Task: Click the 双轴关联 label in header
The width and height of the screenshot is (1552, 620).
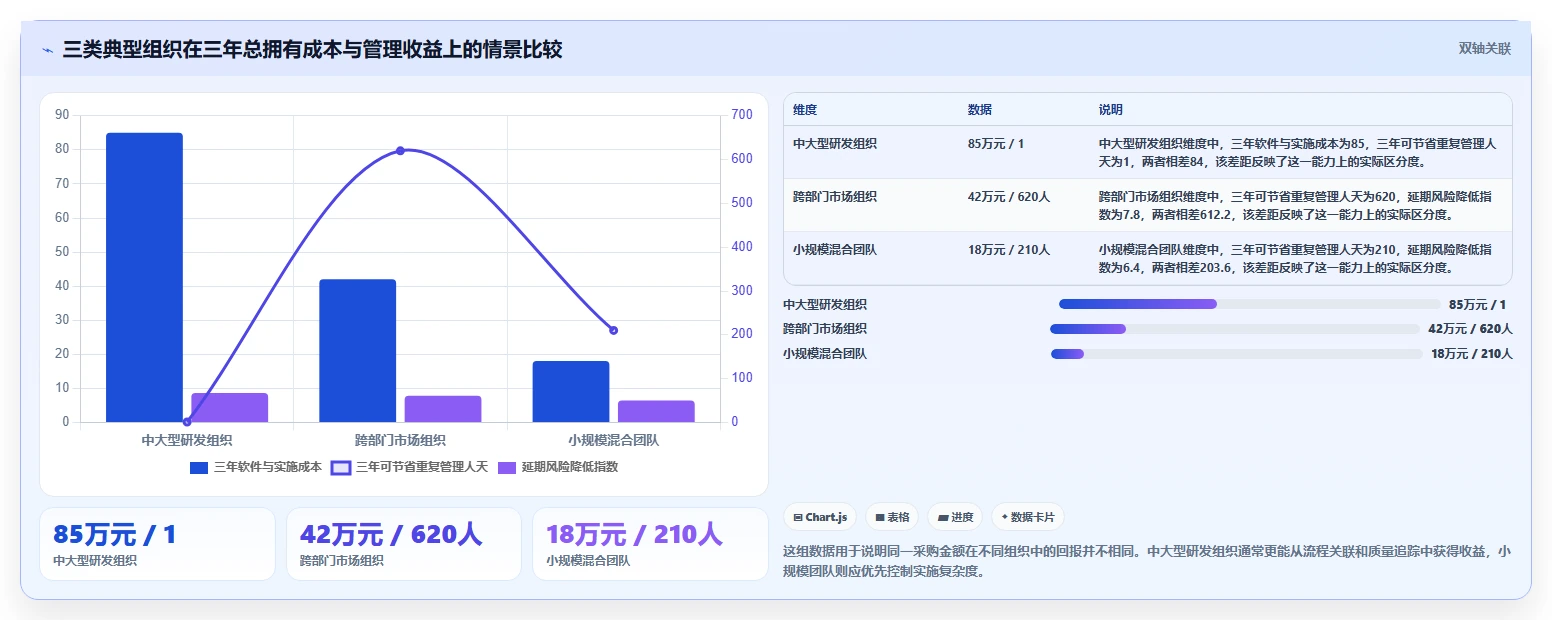Action: (x=1484, y=49)
